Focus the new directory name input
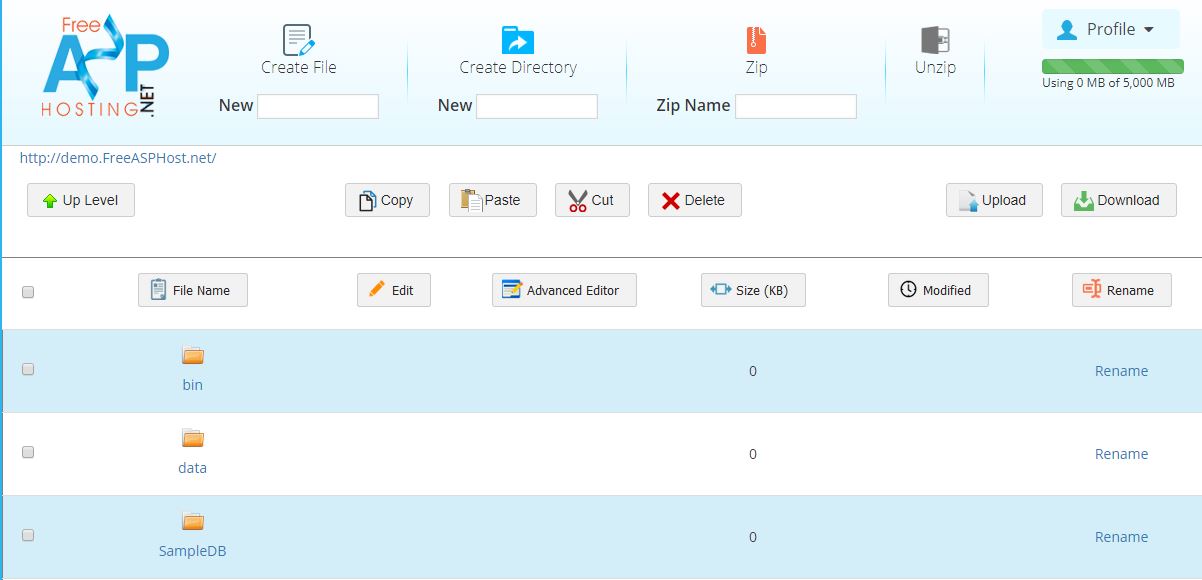The image size is (1202, 580). coord(537,106)
